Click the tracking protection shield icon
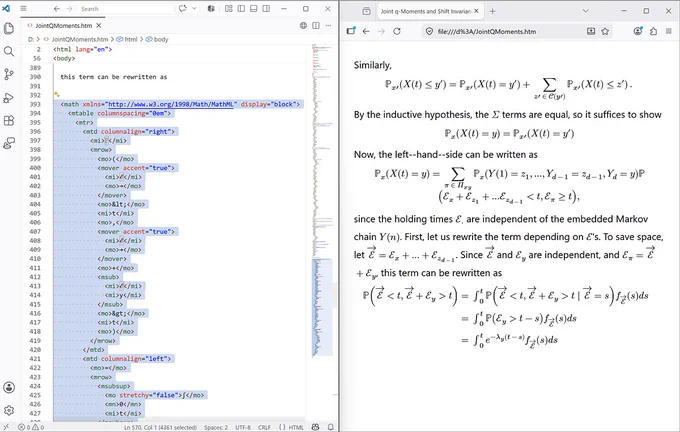Viewport: 680px width, 432px height. [x=429, y=31]
